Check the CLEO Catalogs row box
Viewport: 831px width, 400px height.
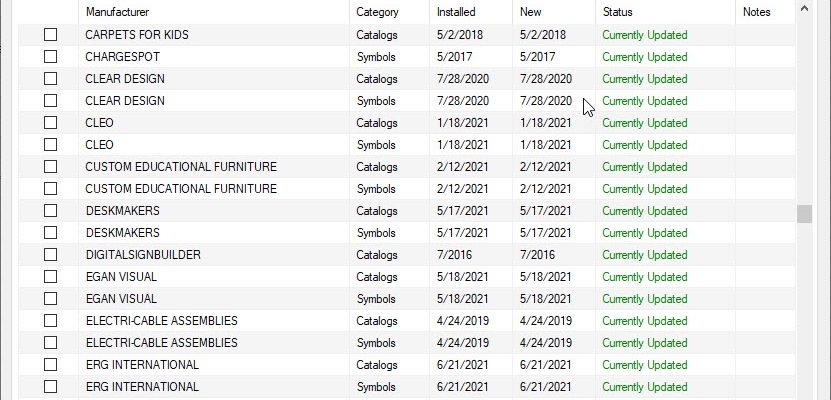point(50,122)
